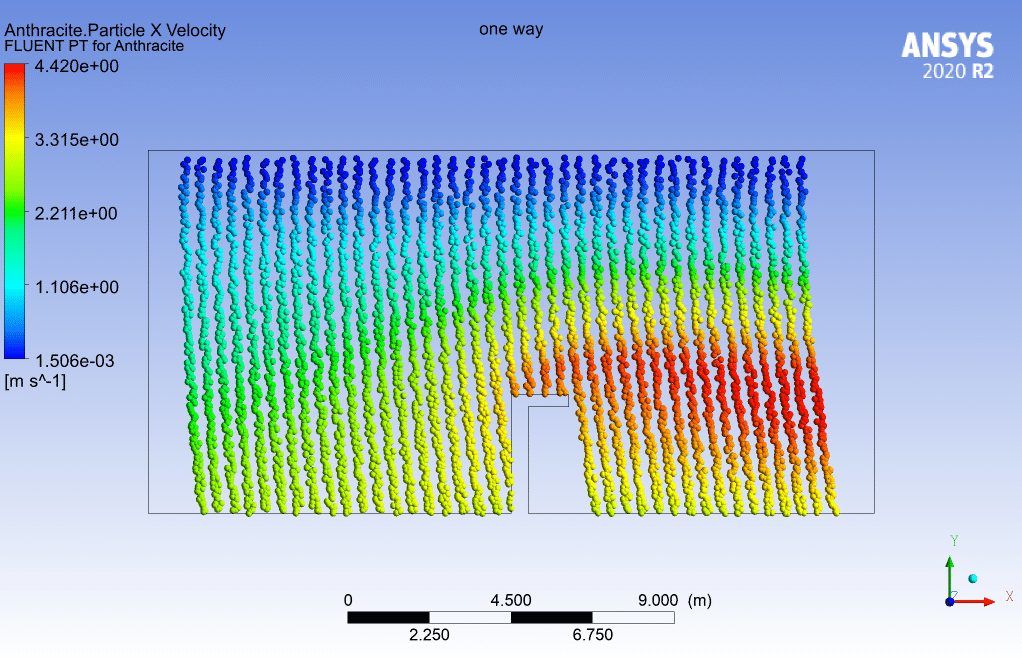Click the green Y axis arrow in triad

pyautogui.click(x=949, y=575)
